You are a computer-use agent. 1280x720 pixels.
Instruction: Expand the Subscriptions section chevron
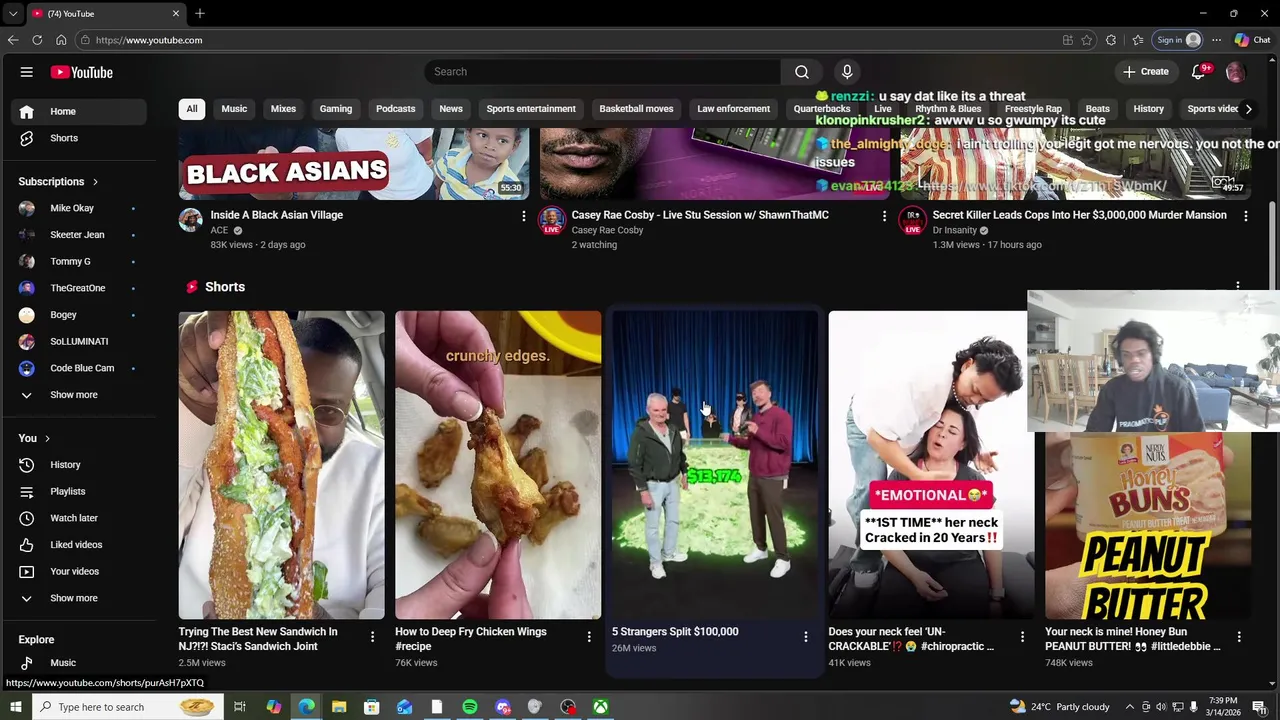tap(95, 182)
